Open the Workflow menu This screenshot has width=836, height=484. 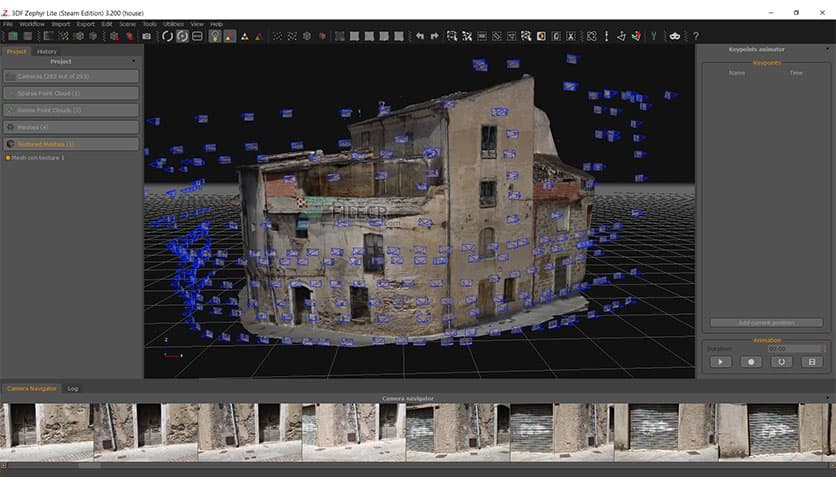31,24
